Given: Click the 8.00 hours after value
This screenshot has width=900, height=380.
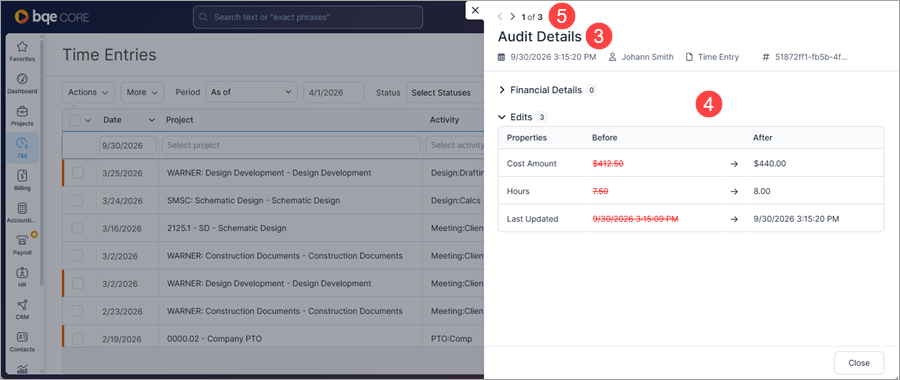Looking at the screenshot, I should point(762,191).
